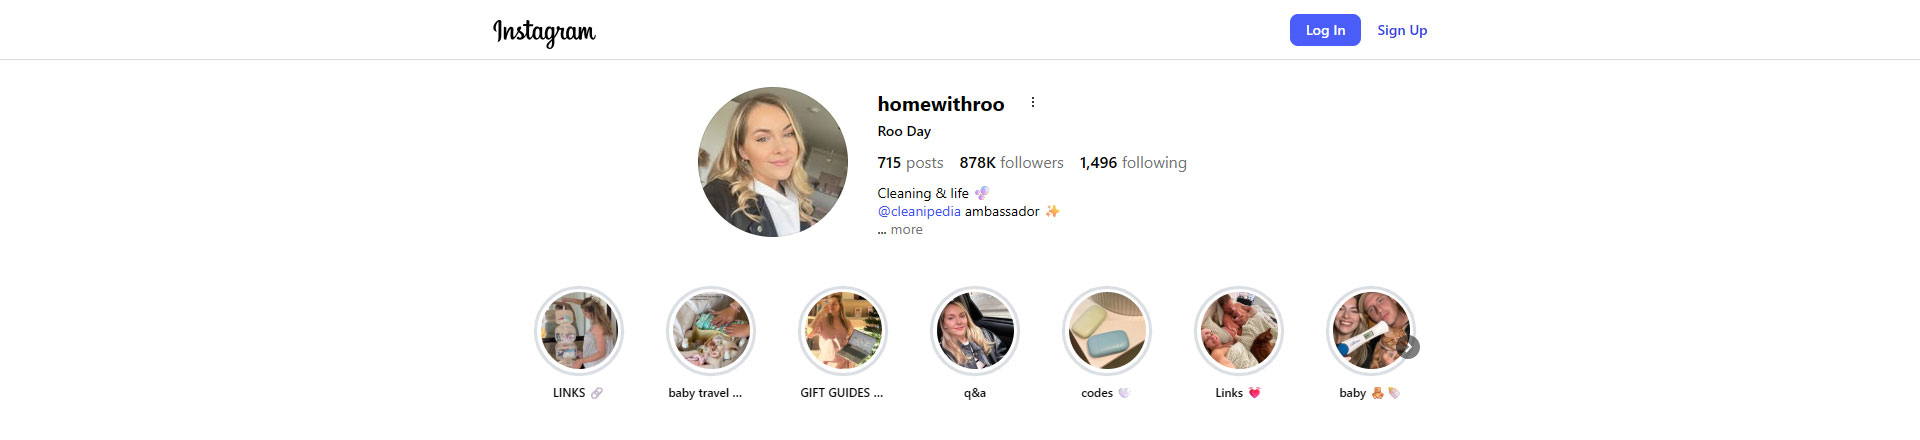The image size is (1920, 440).
Task: Show next highlights with the arrow button
Action: pos(1409,347)
